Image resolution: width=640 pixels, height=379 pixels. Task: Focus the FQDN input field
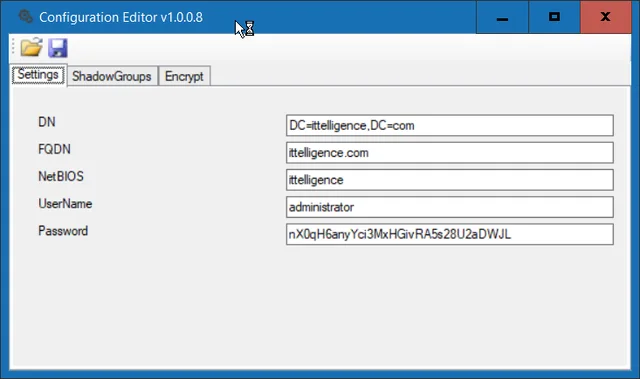coord(449,153)
